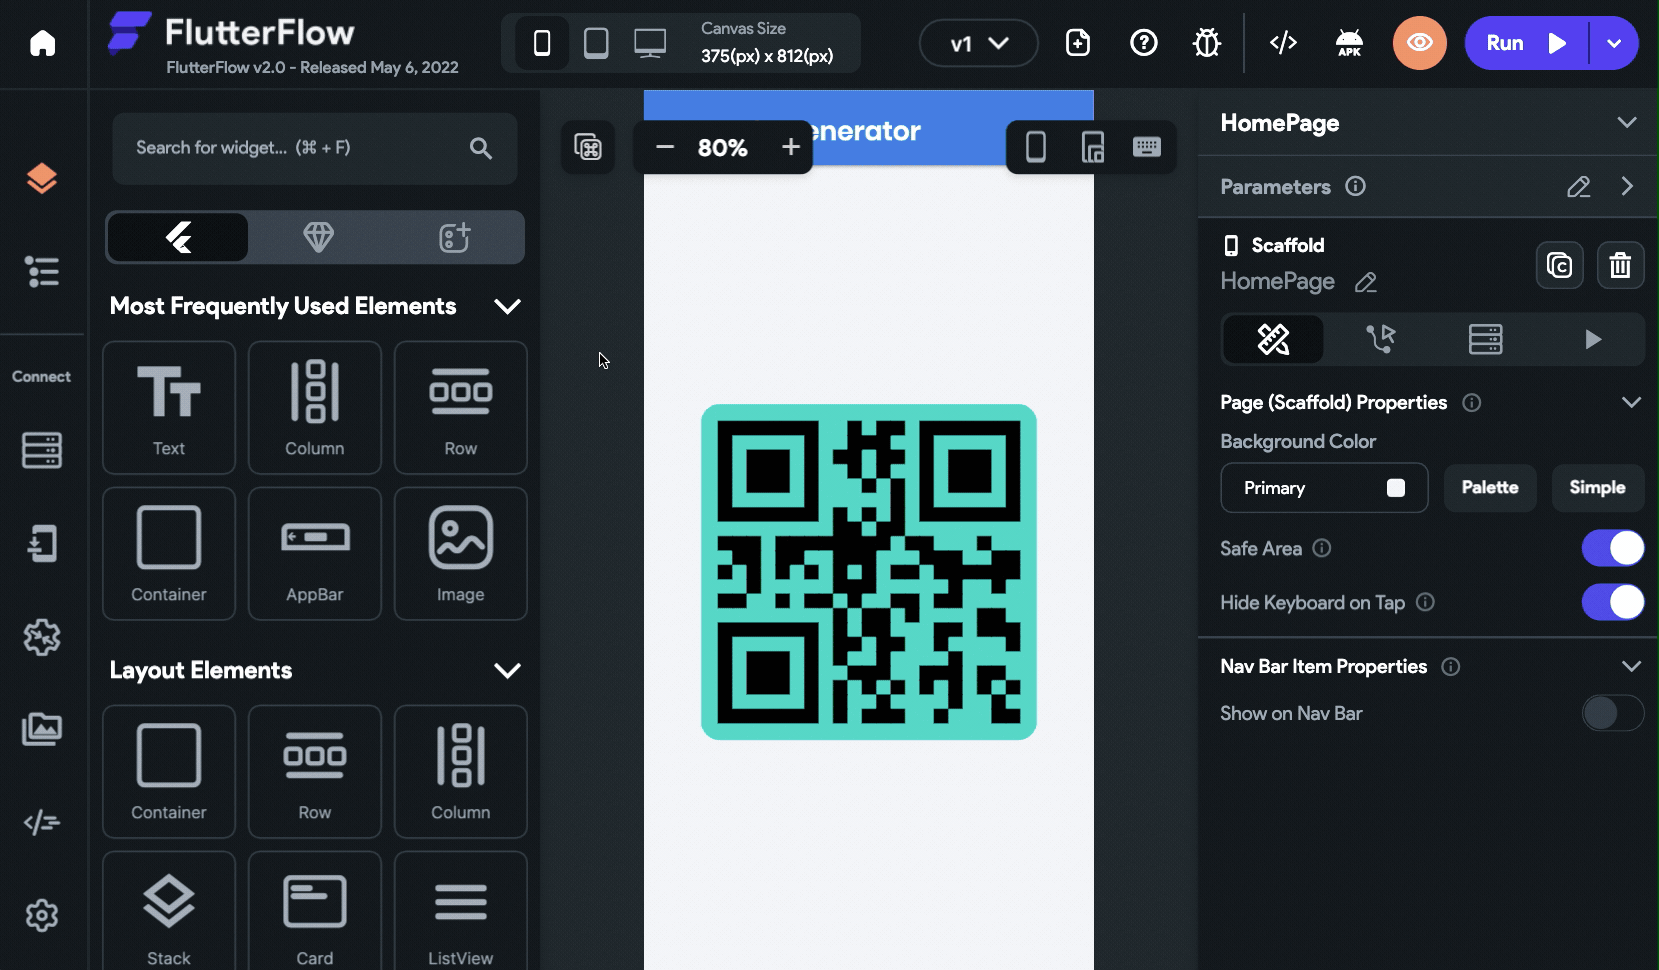Switch to the templates tab
This screenshot has height=970, width=1659.
(455, 237)
